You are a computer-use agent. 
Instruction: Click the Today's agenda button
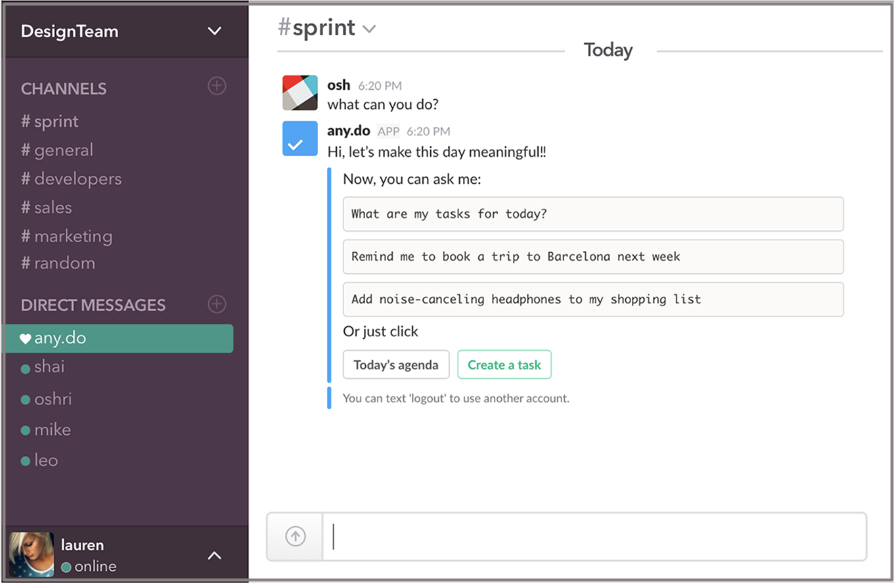click(396, 365)
